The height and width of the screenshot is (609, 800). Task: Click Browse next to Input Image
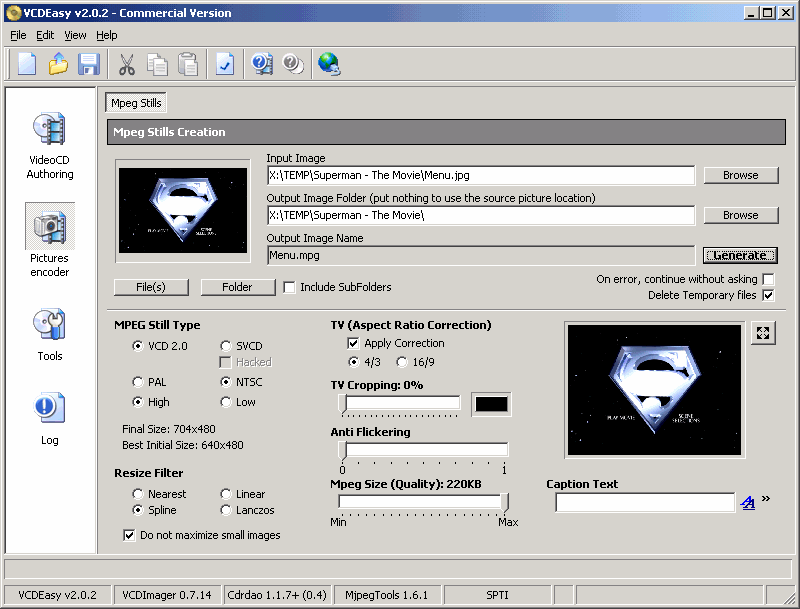(x=740, y=175)
